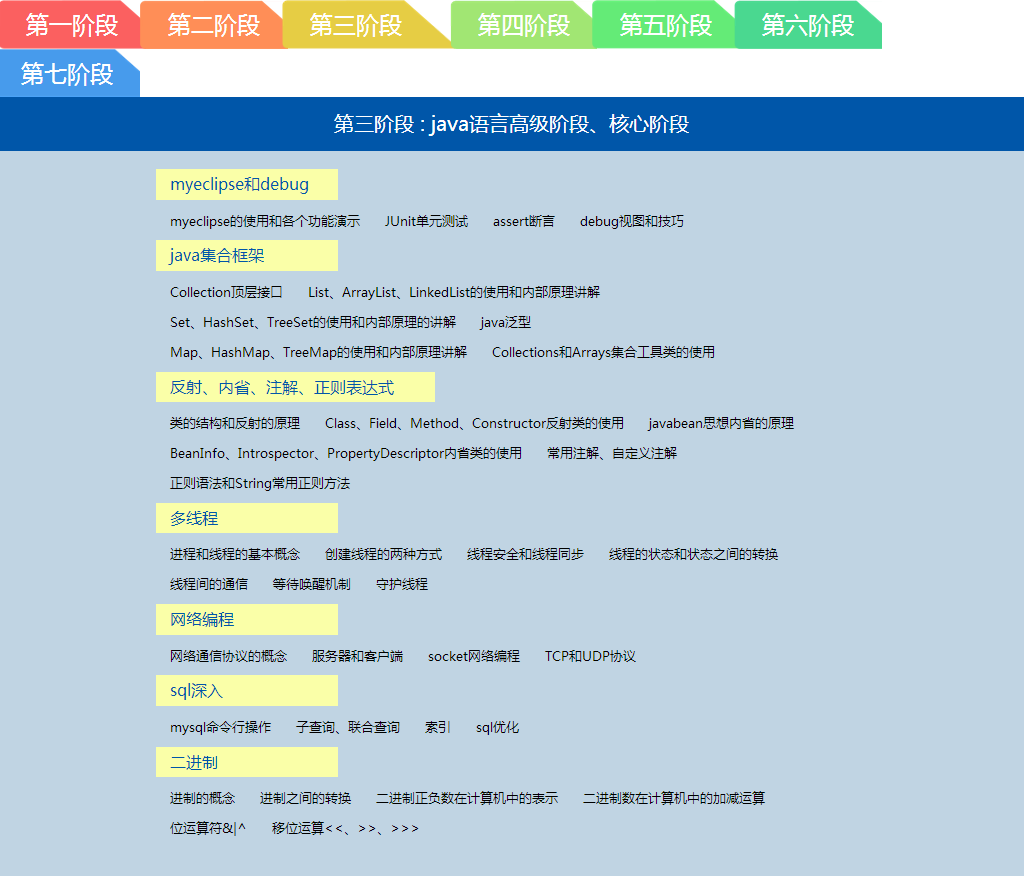Click '守护线程' text
This screenshot has height=876, width=1026.
(402, 584)
